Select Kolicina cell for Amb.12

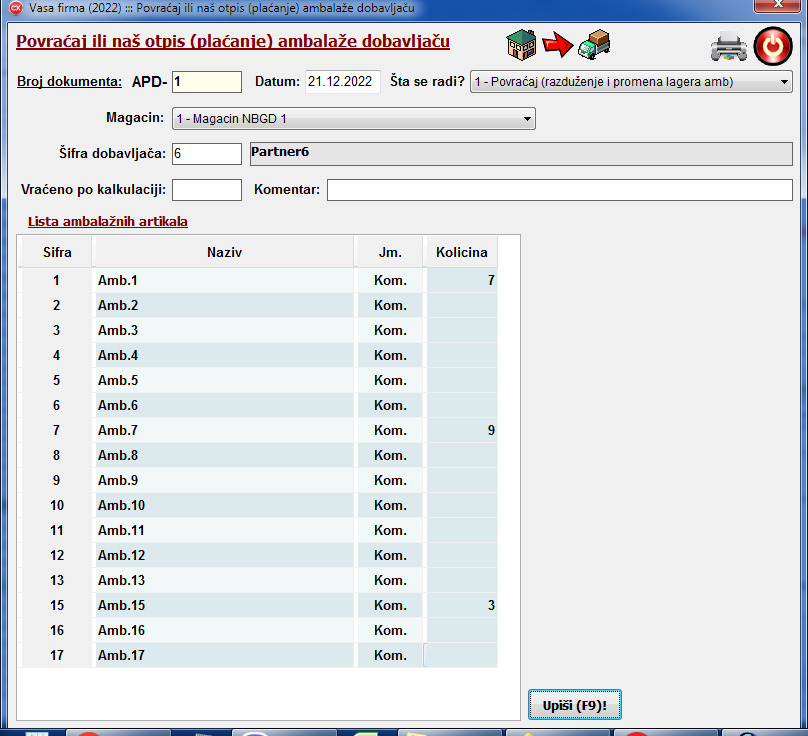pos(462,556)
